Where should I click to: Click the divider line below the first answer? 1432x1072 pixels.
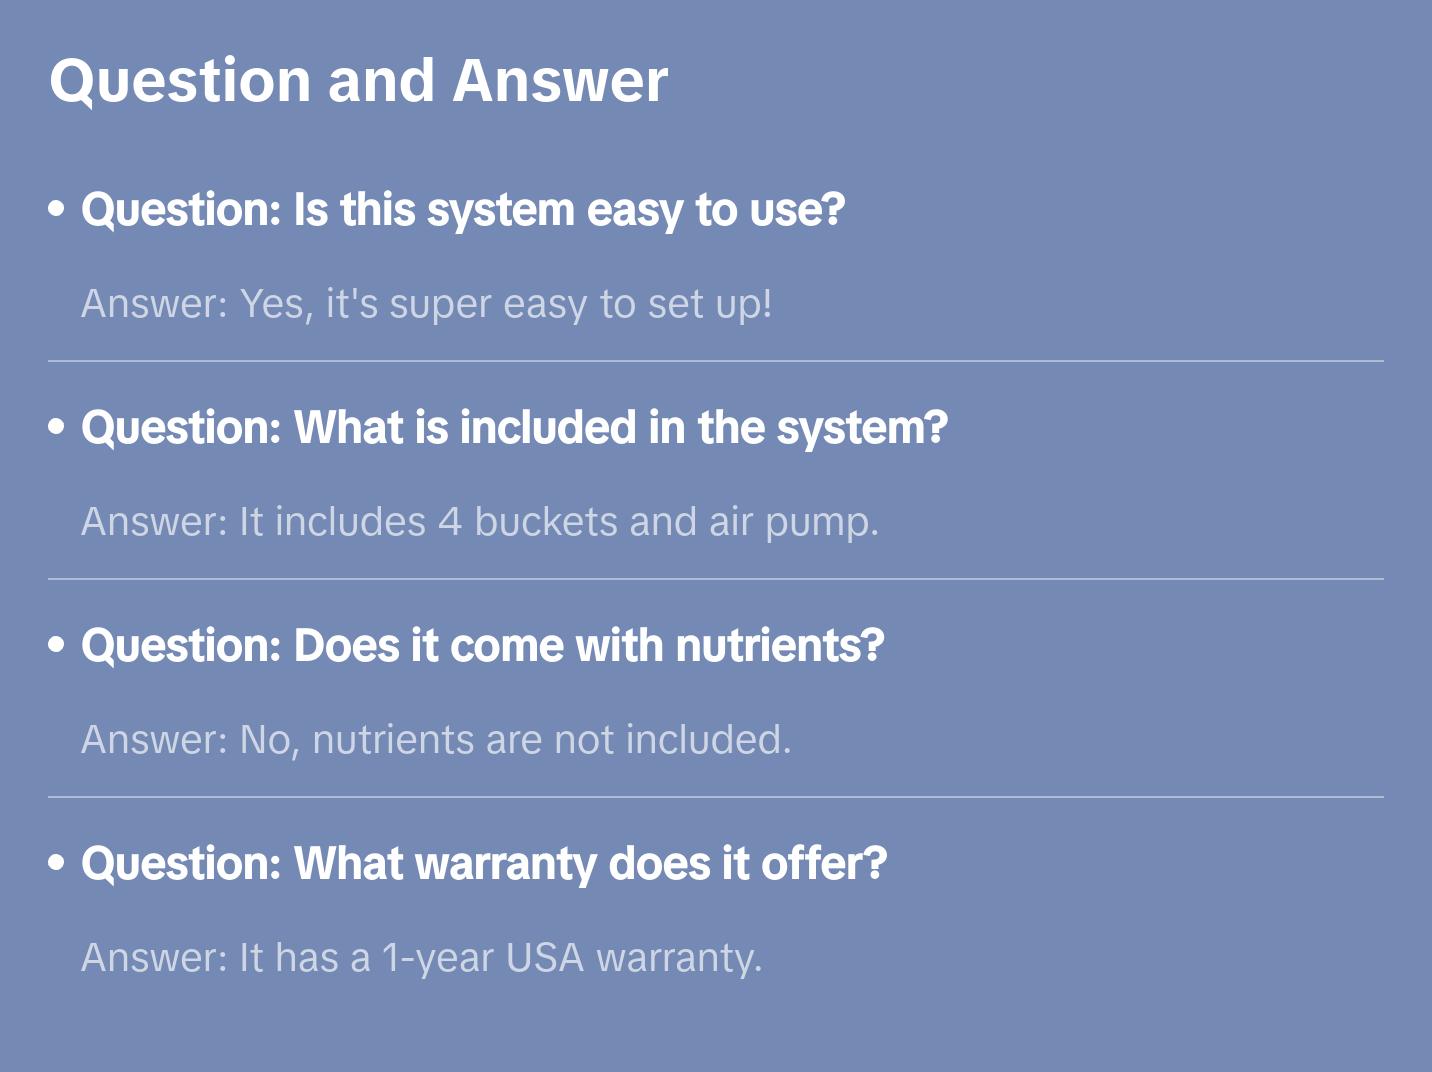coord(716,361)
